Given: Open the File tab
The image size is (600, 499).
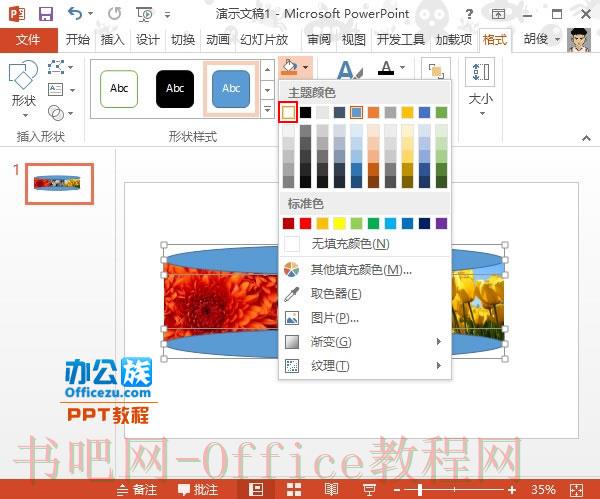Looking at the screenshot, I should 28,39.
